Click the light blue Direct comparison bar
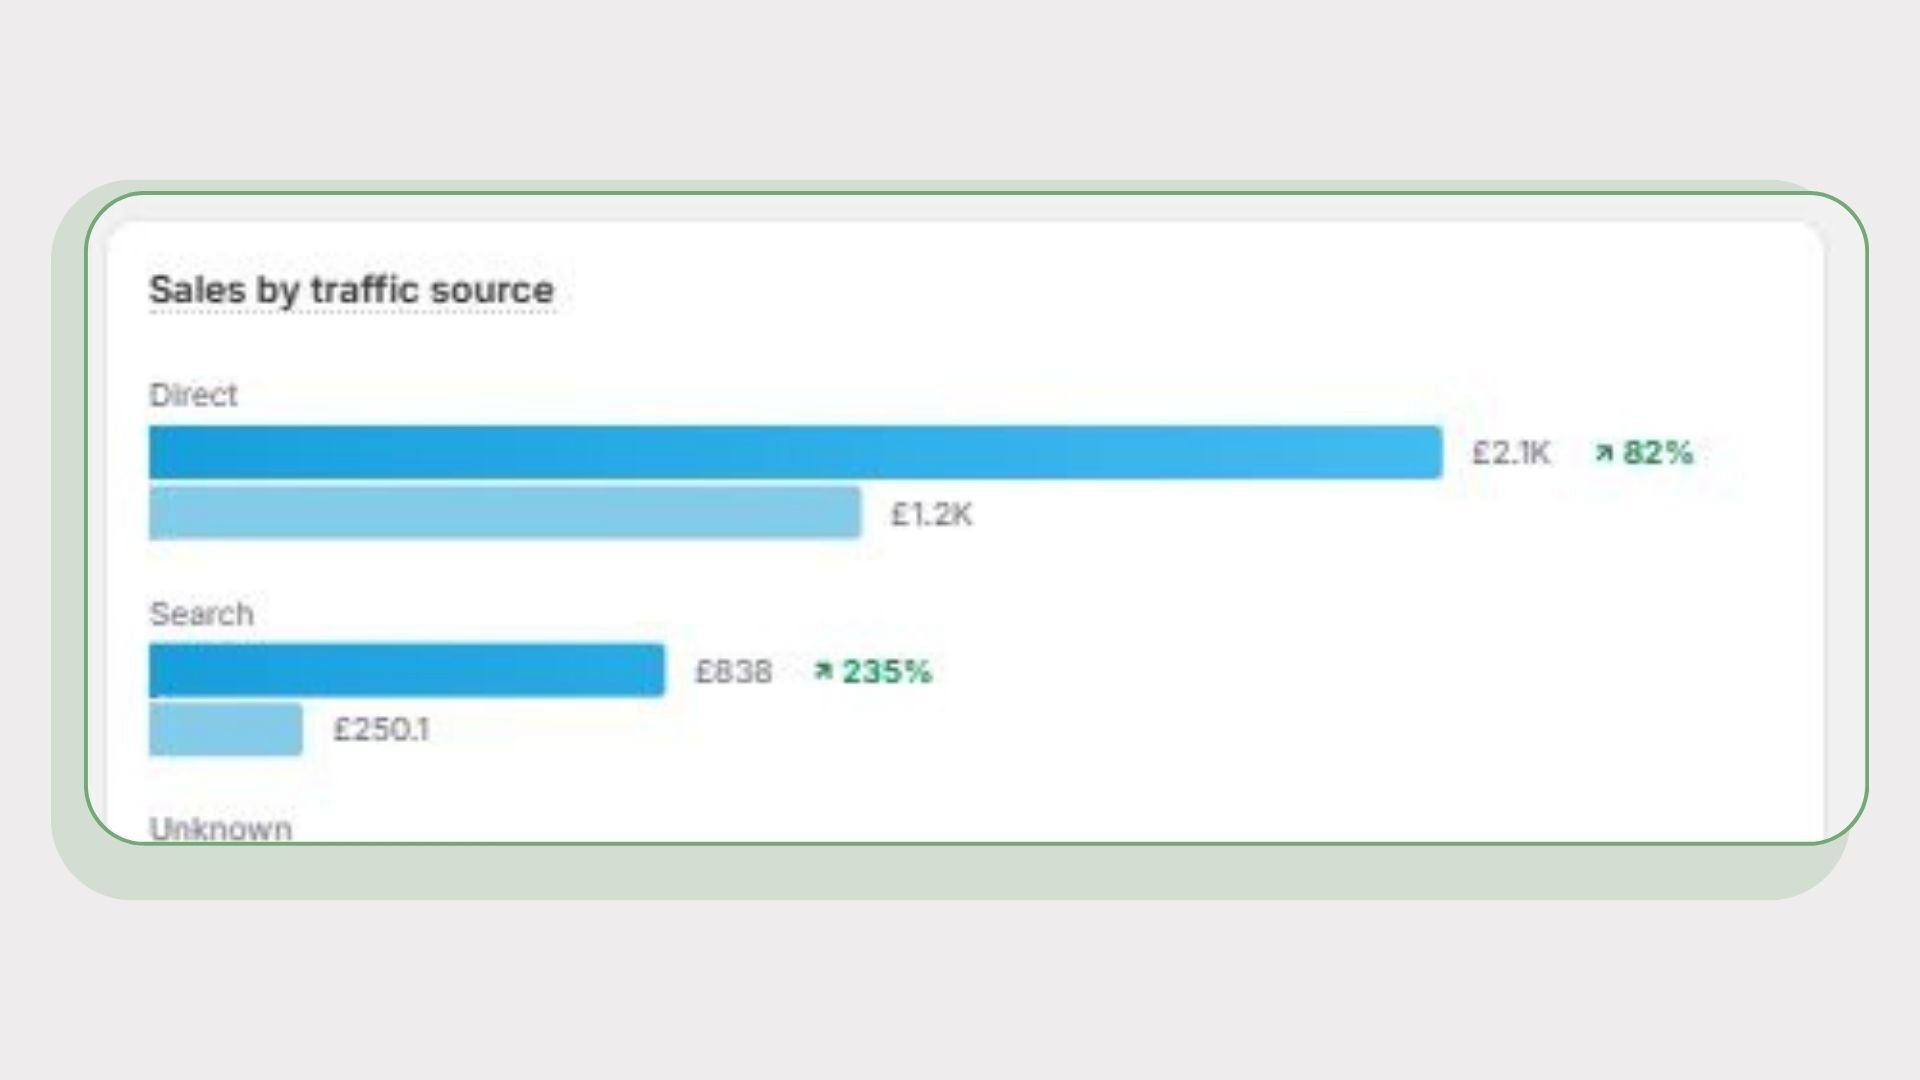This screenshot has height=1080, width=1920. pos(505,513)
